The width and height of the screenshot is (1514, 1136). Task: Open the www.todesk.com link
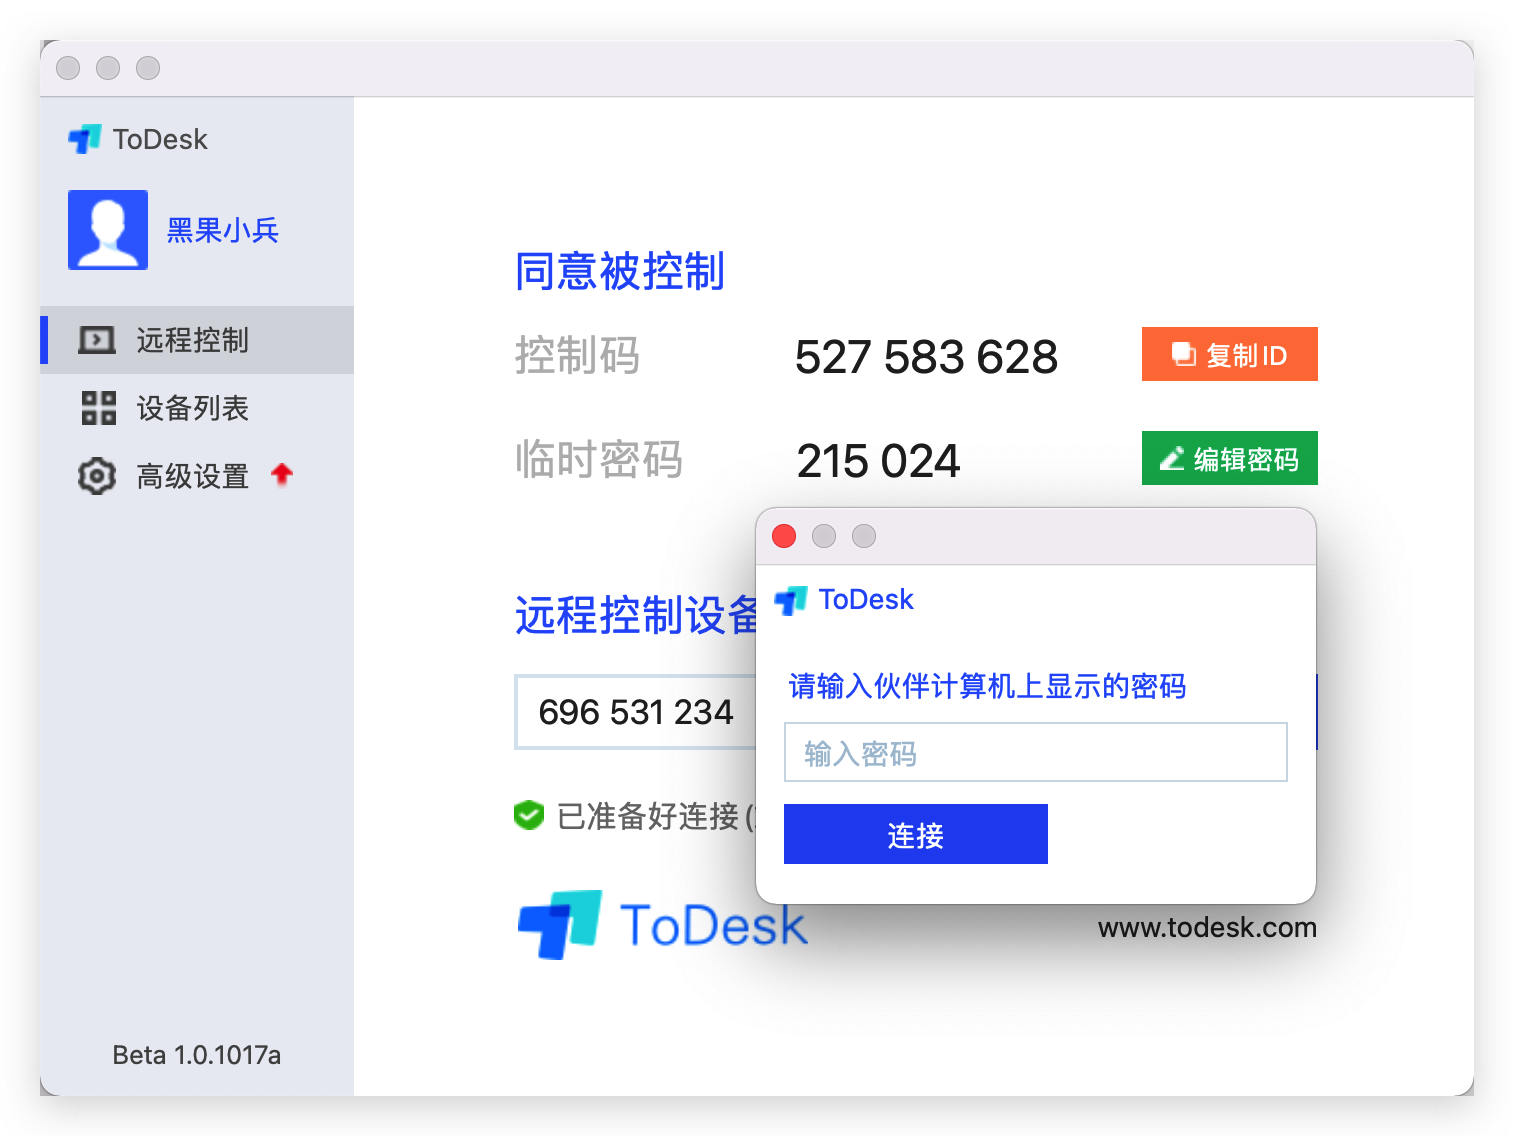click(1207, 927)
